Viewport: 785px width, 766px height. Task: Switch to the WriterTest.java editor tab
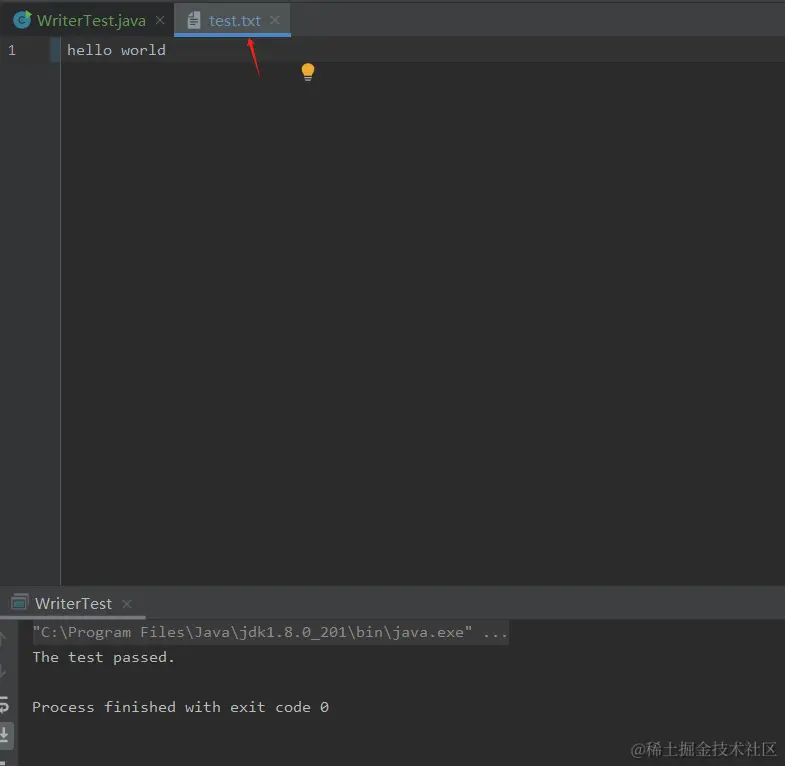point(91,21)
